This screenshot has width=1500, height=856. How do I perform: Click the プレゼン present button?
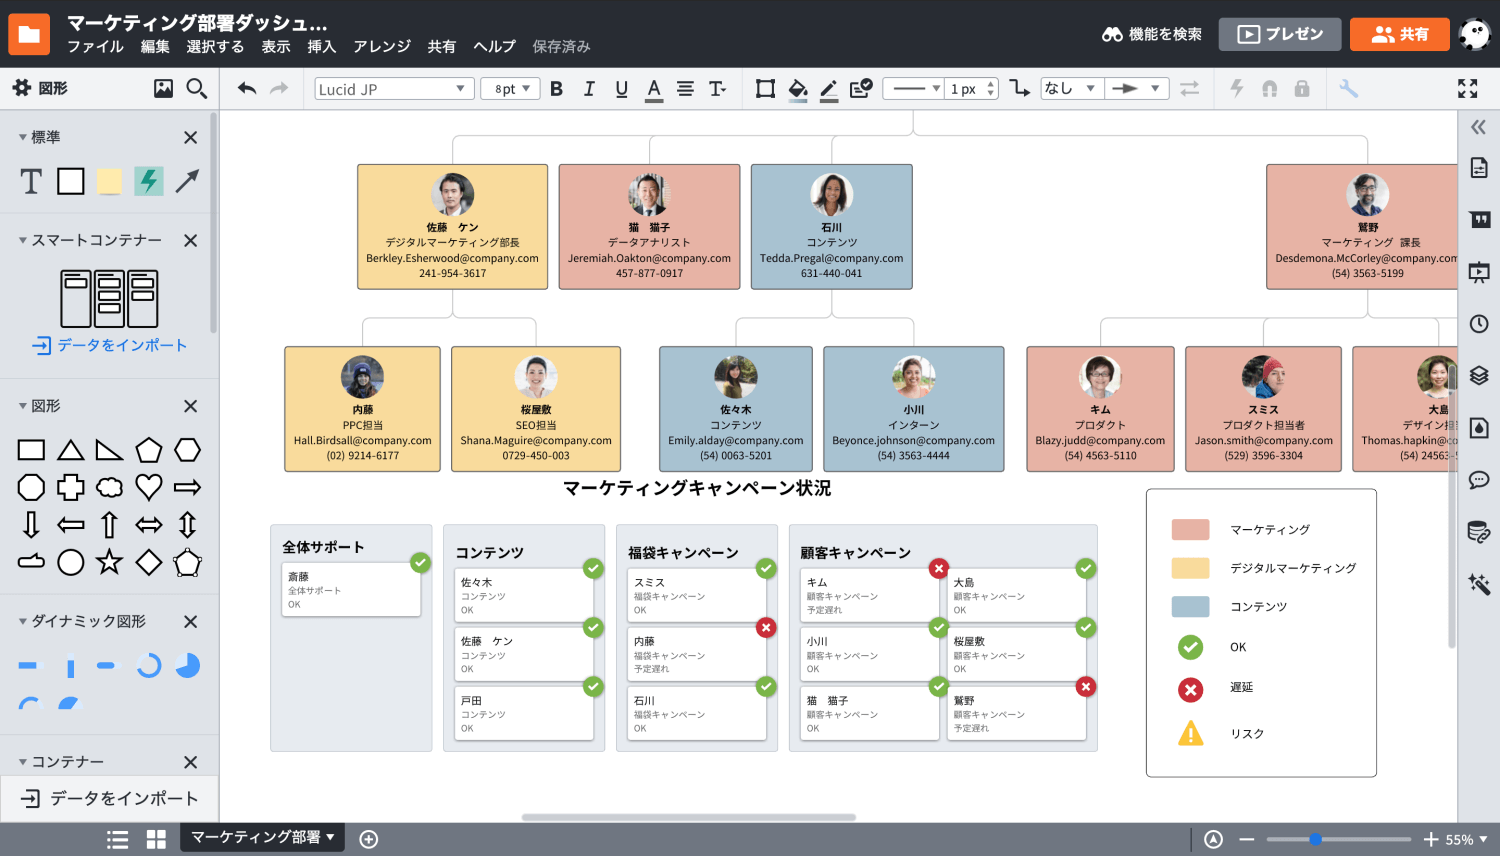point(1279,34)
